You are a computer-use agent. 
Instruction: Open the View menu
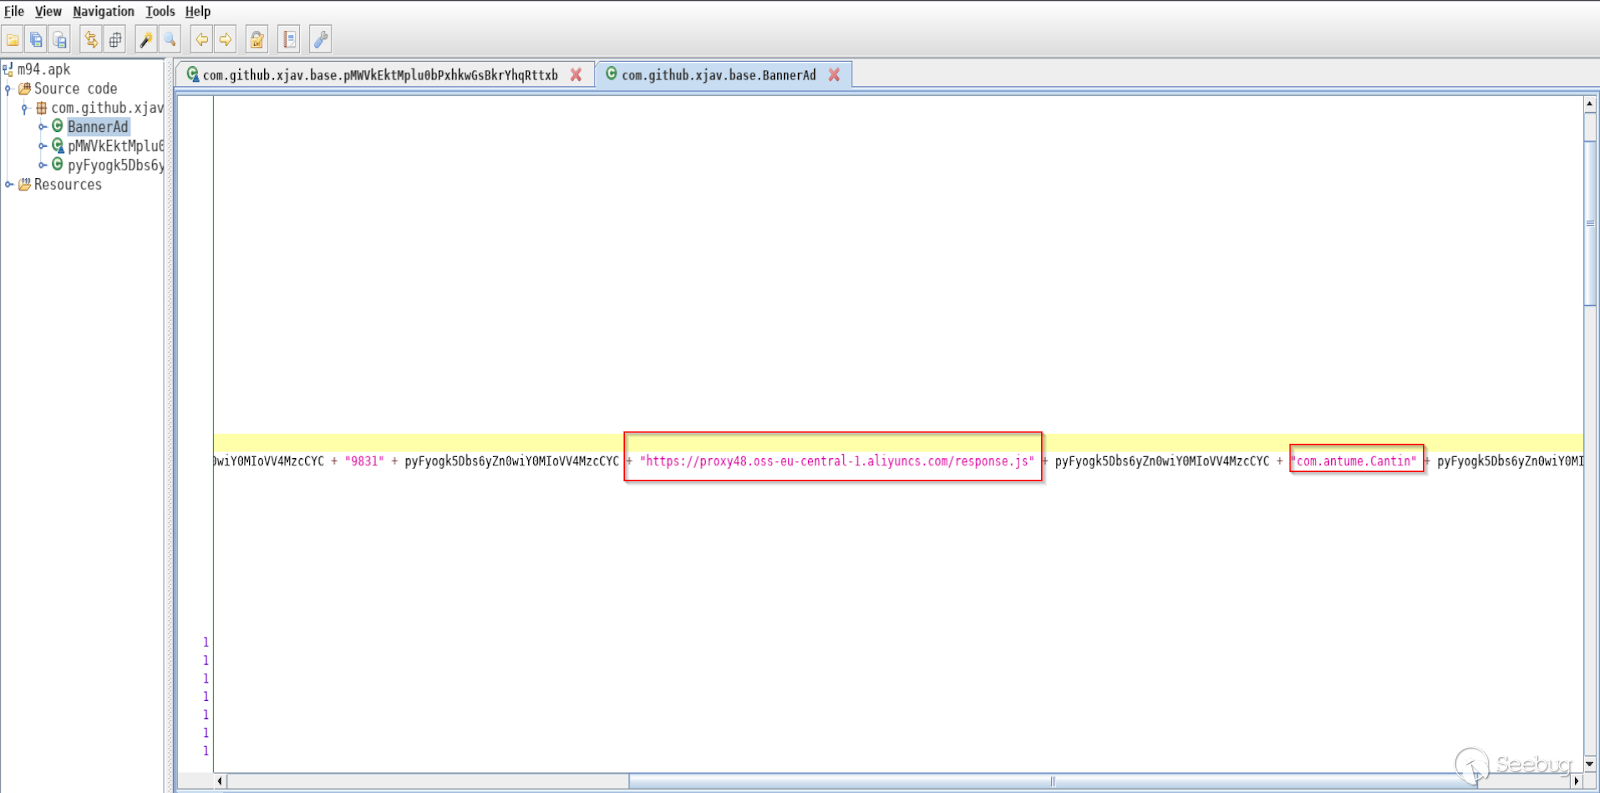tap(48, 12)
